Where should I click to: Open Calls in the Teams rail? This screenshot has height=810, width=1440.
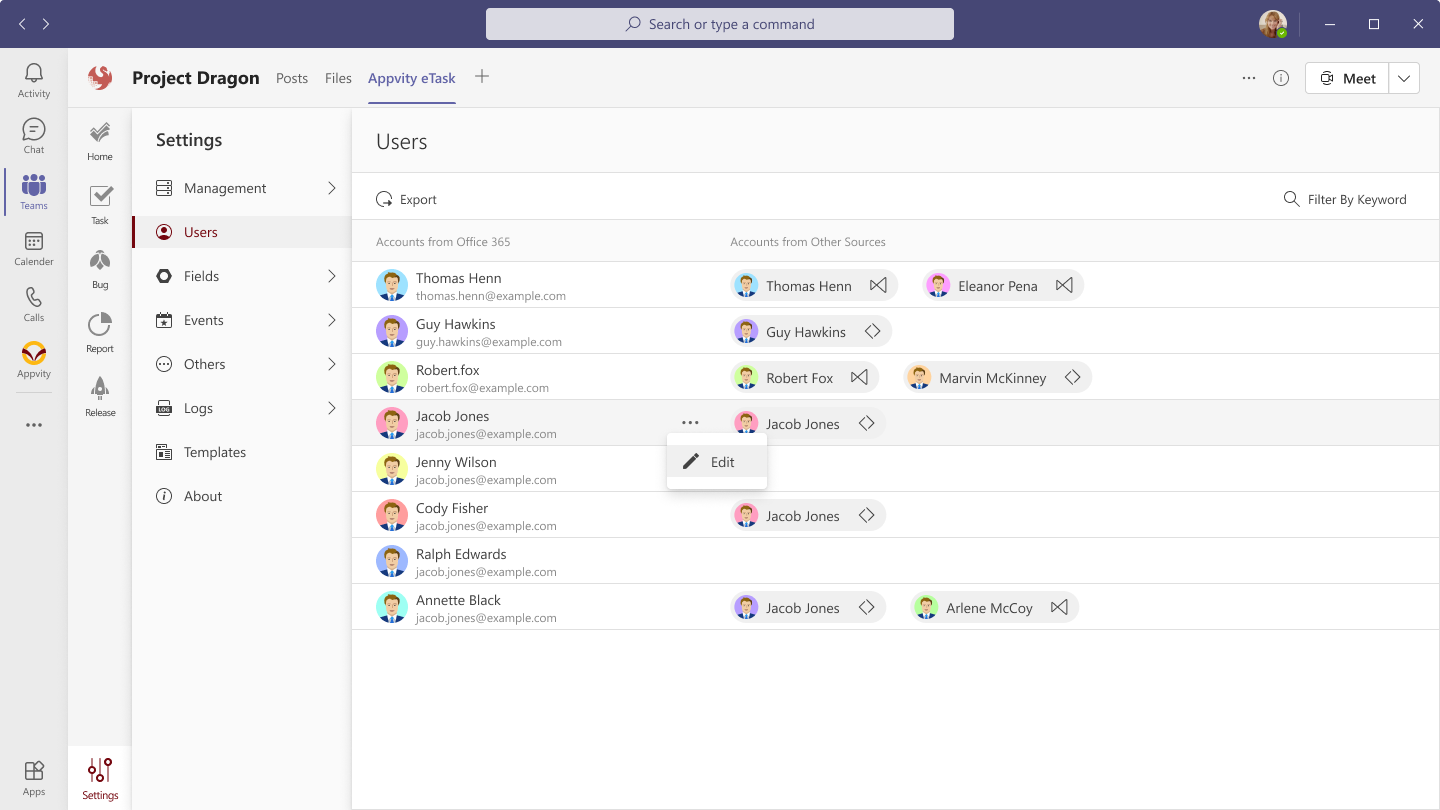[34, 304]
